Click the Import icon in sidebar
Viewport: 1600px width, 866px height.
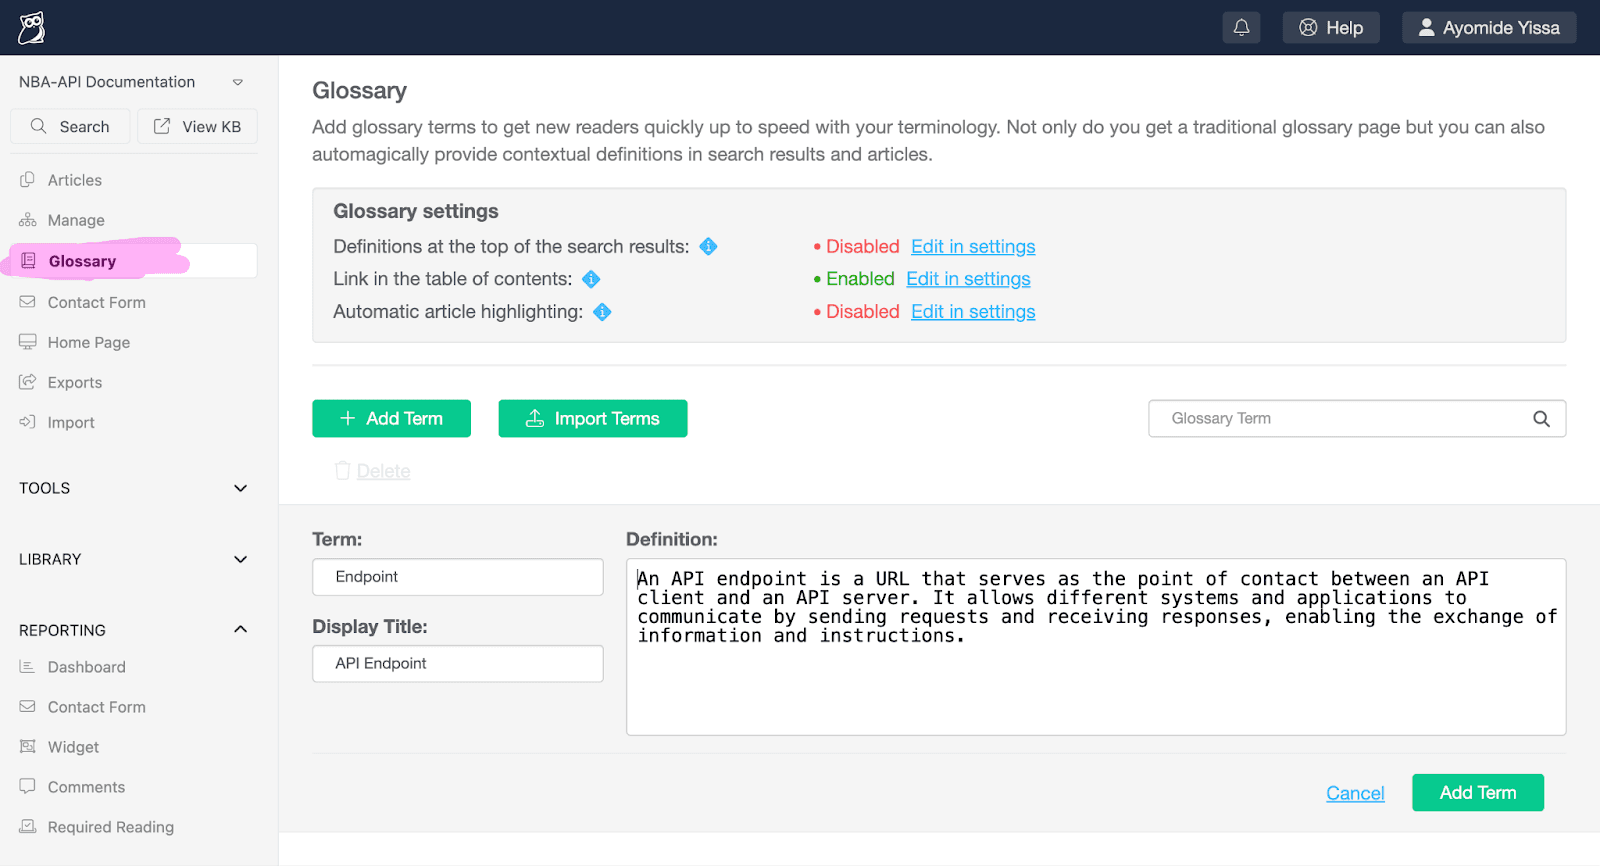click(x=28, y=422)
